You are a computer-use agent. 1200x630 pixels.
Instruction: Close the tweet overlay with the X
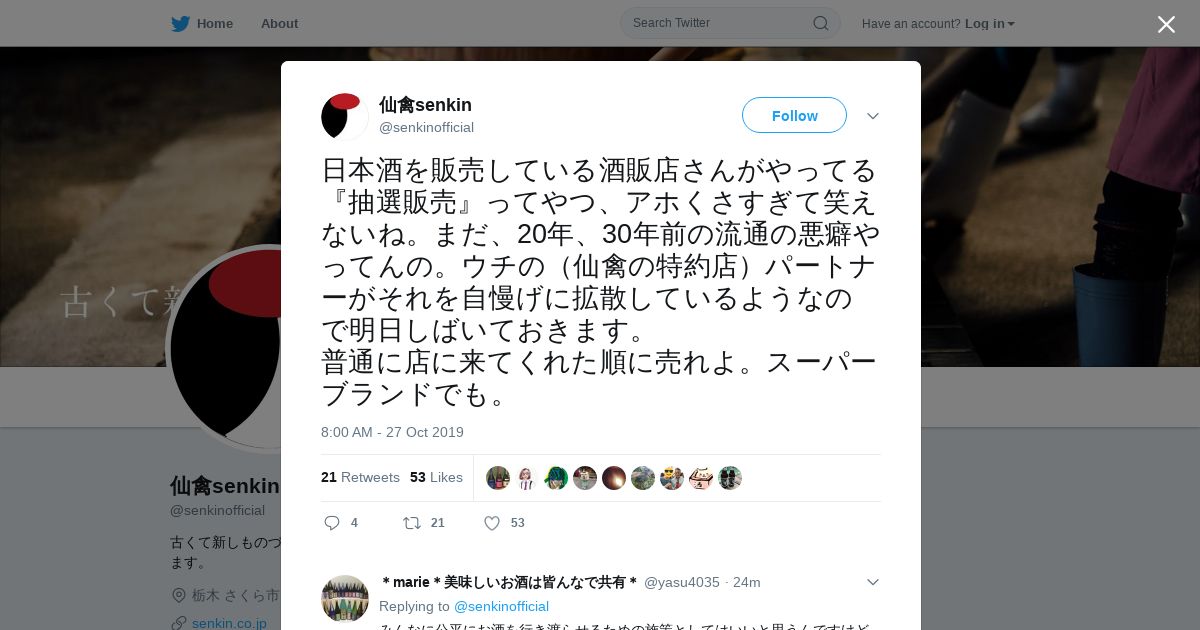1166,24
